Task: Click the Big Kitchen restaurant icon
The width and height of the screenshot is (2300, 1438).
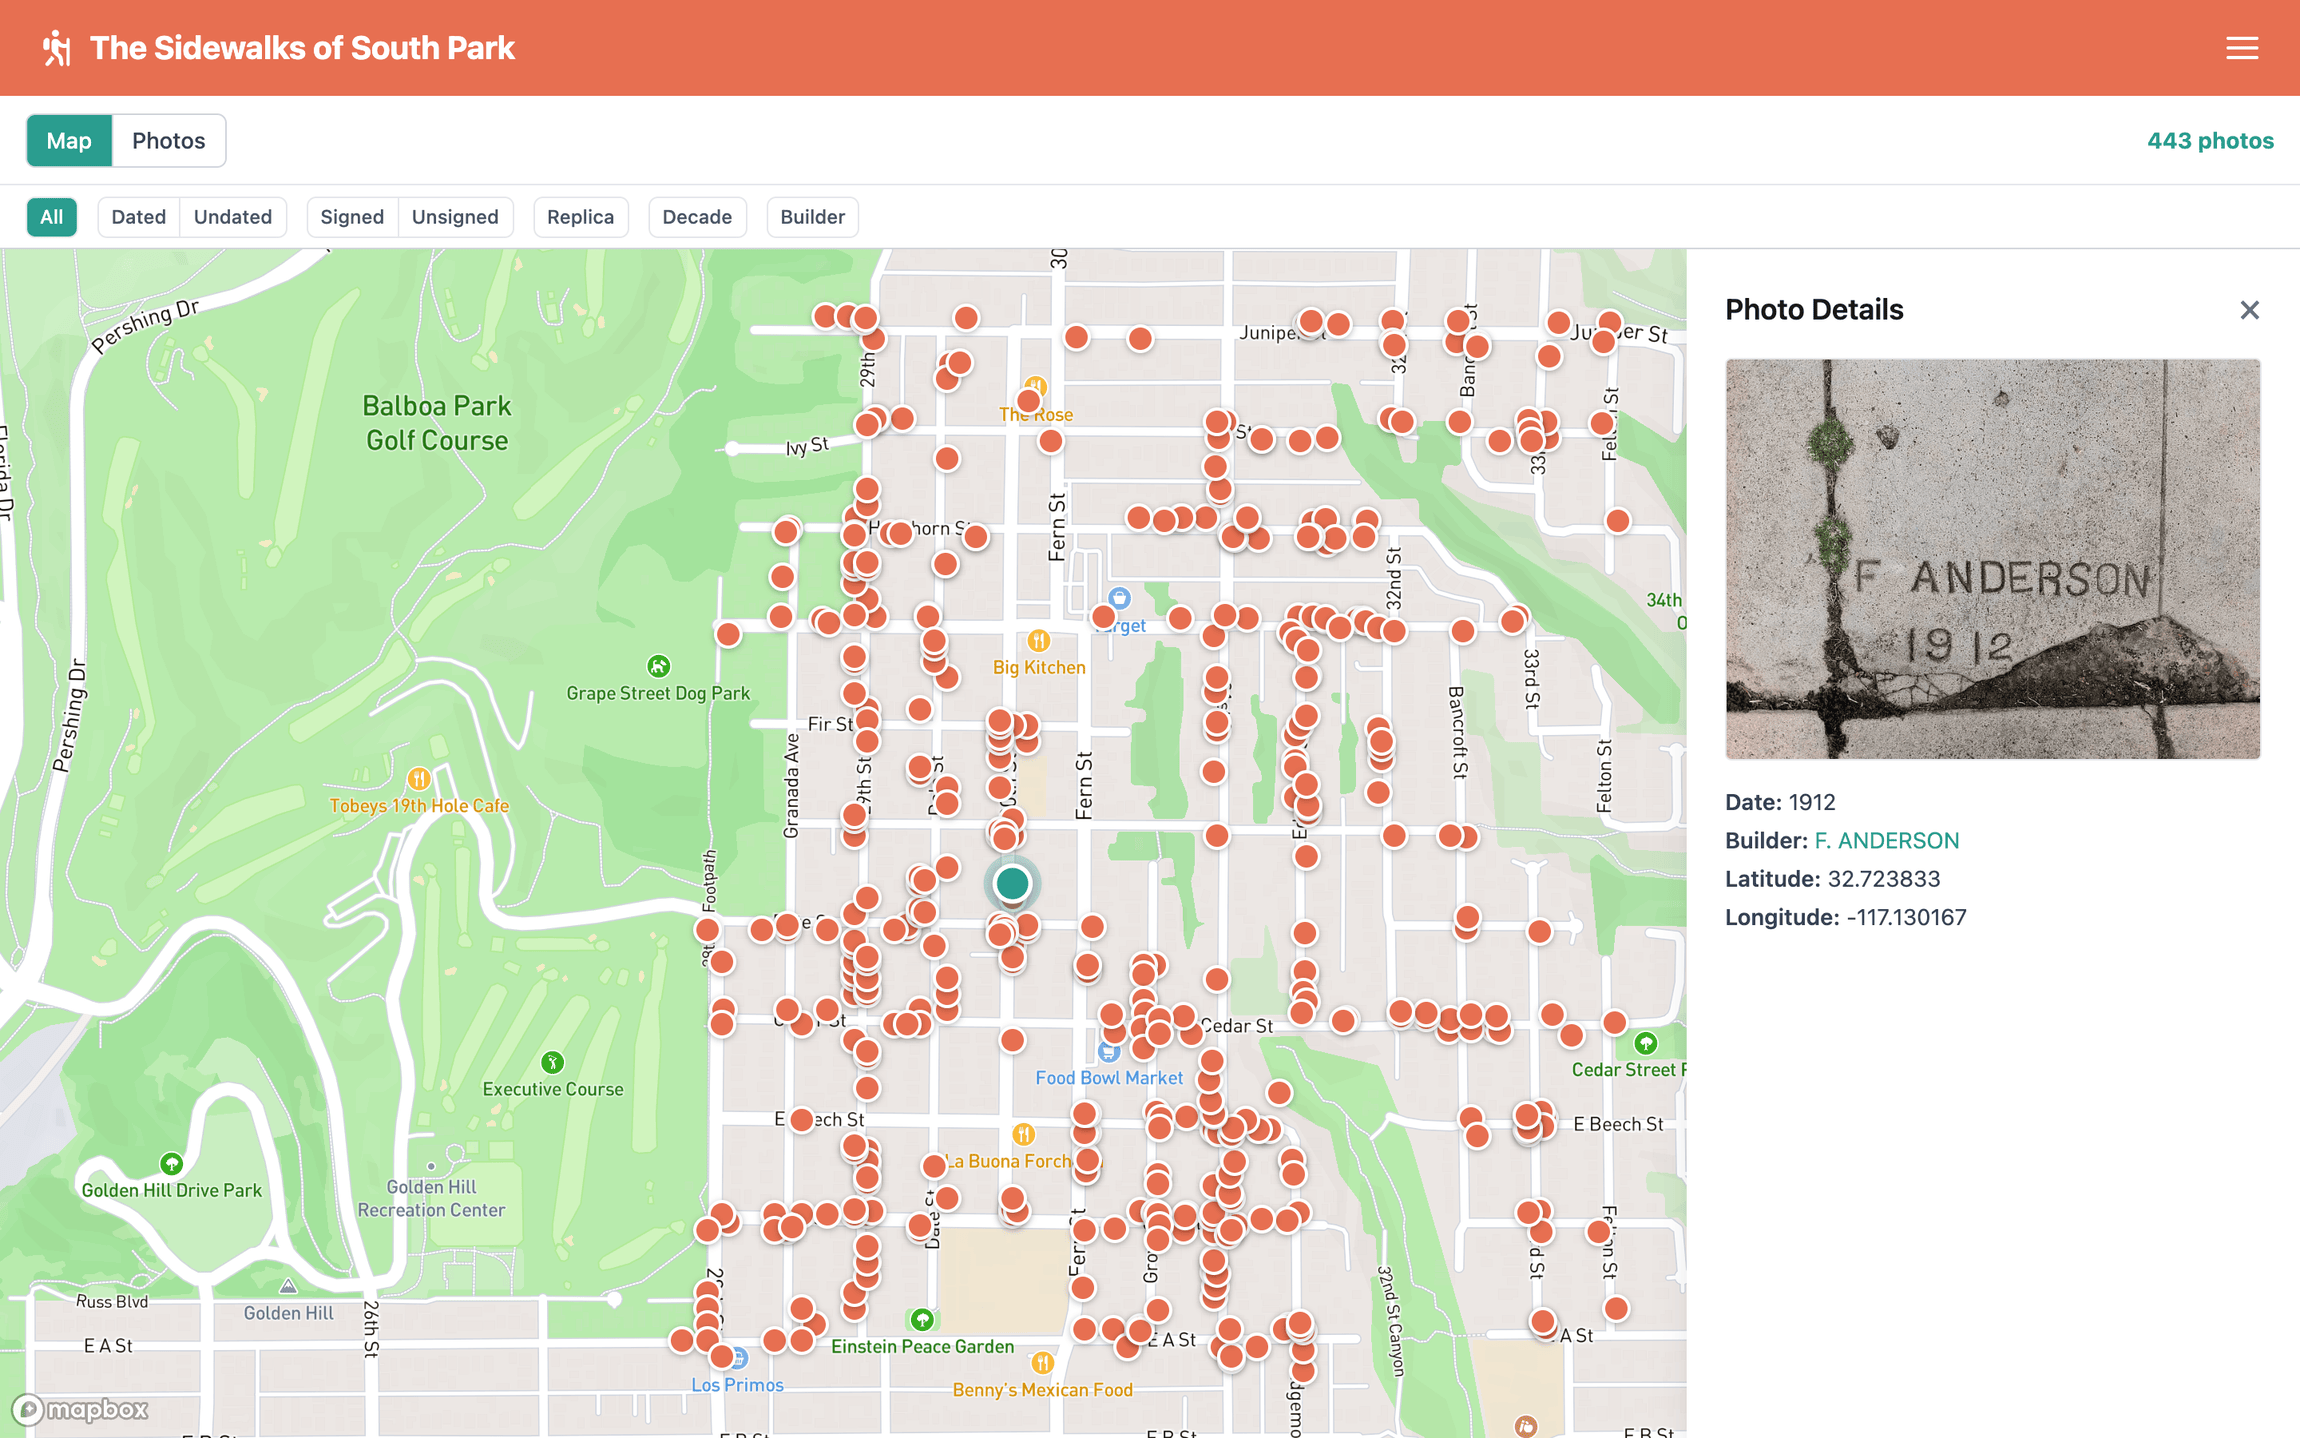Action: [1039, 640]
